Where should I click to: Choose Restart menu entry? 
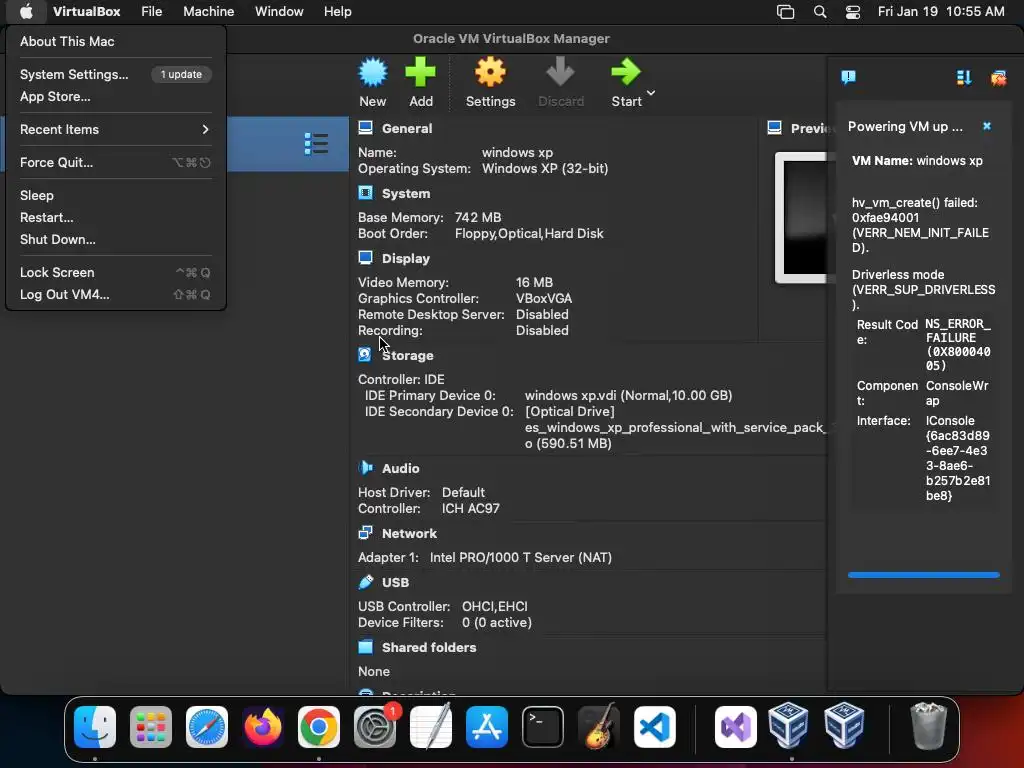point(116,217)
